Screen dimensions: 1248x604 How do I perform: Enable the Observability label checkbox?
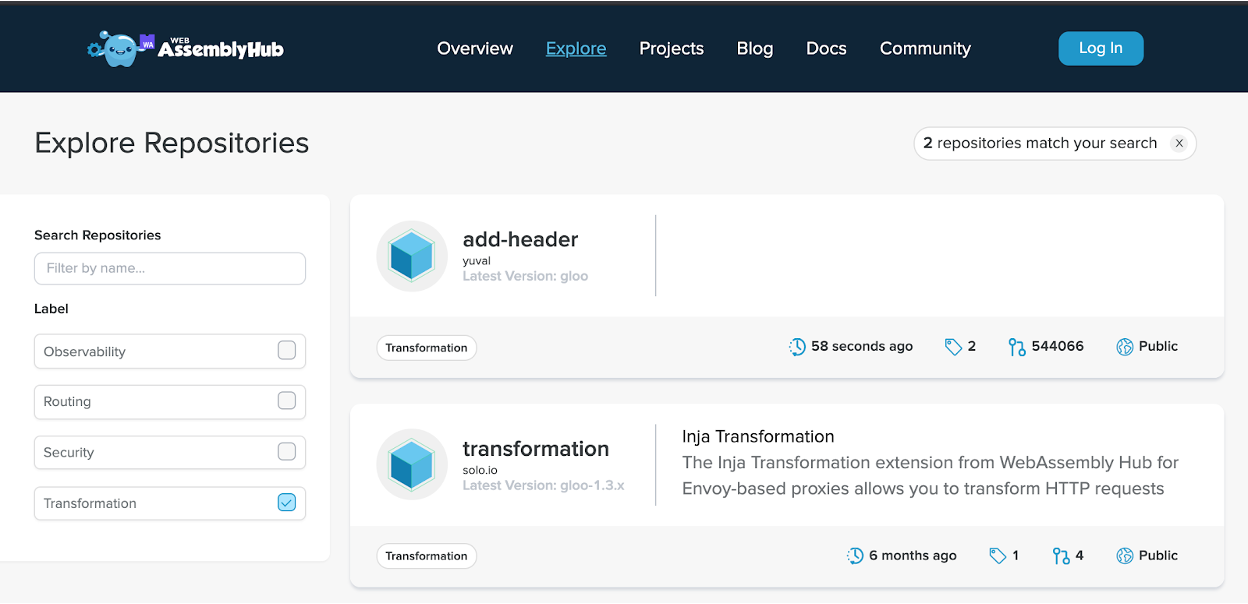(287, 351)
